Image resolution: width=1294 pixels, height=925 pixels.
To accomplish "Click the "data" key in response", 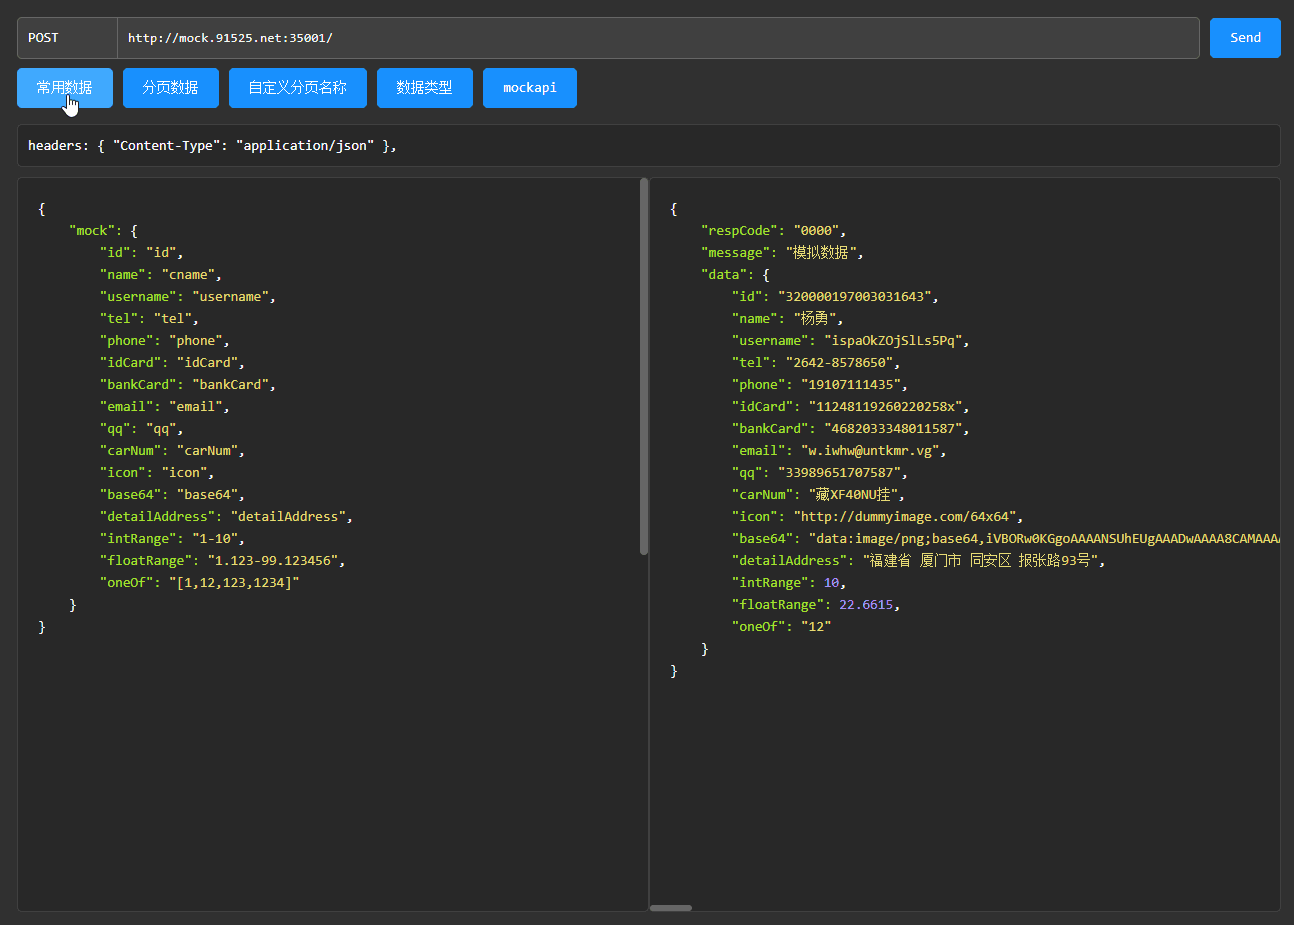I will pos(724,275).
